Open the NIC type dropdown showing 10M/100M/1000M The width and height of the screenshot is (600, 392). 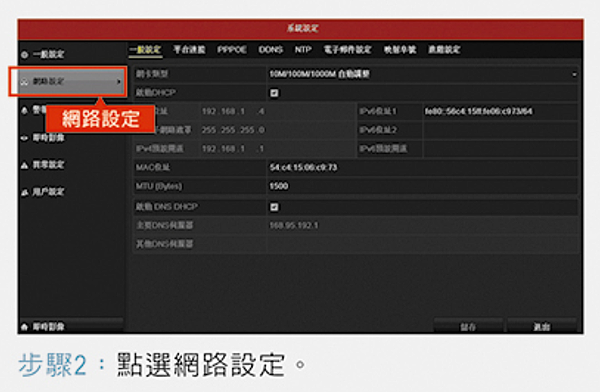coord(422,74)
